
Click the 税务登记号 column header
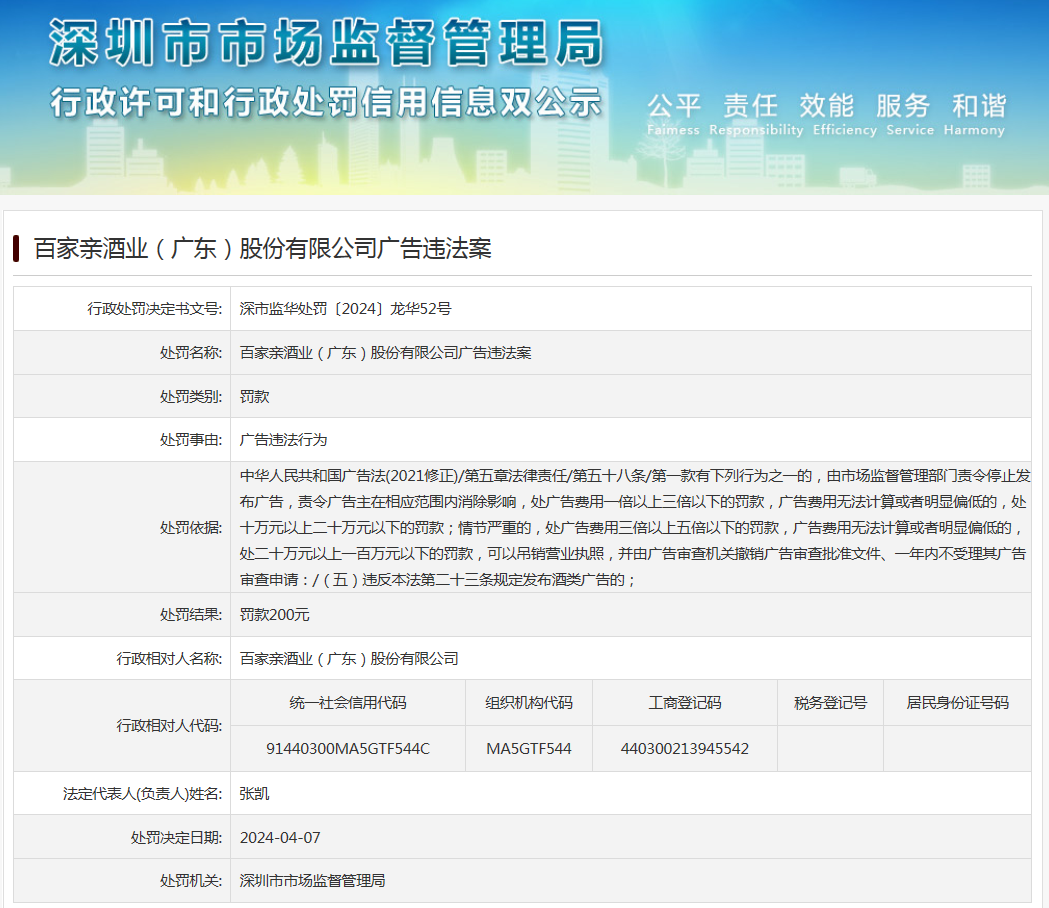tap(830, 703)
